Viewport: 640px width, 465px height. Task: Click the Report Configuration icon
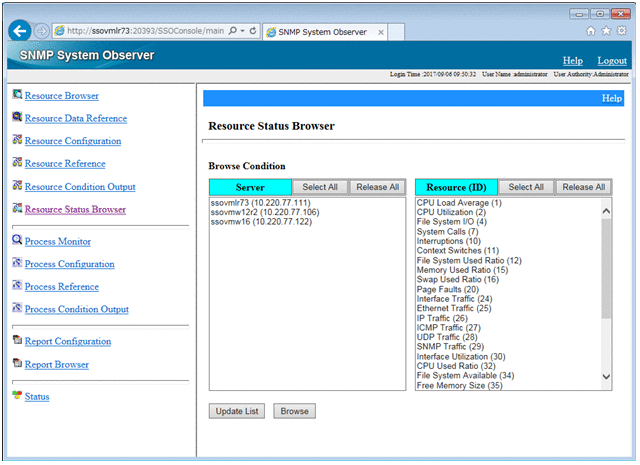click(x=17, y=341)
